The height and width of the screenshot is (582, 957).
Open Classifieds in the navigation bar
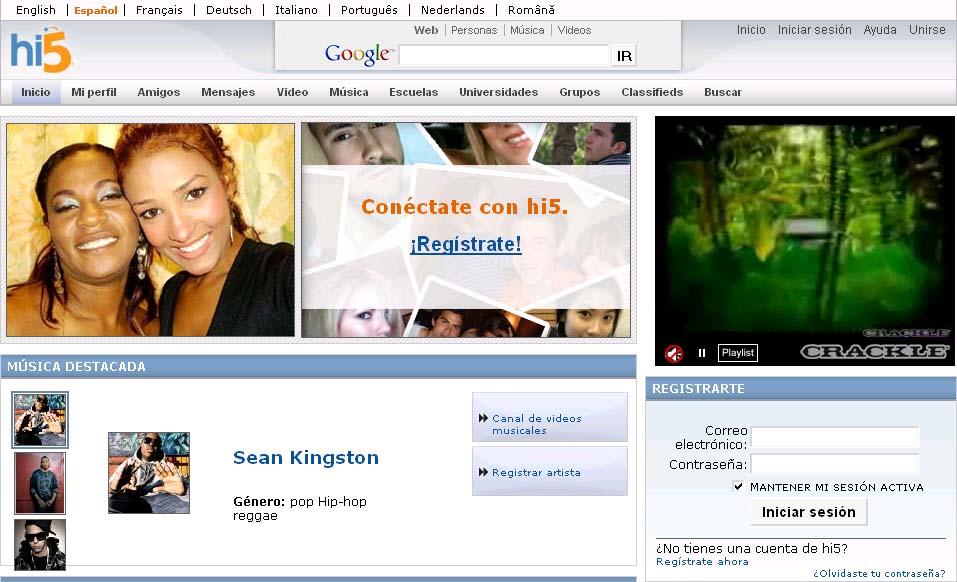click(x=652, y=92)
